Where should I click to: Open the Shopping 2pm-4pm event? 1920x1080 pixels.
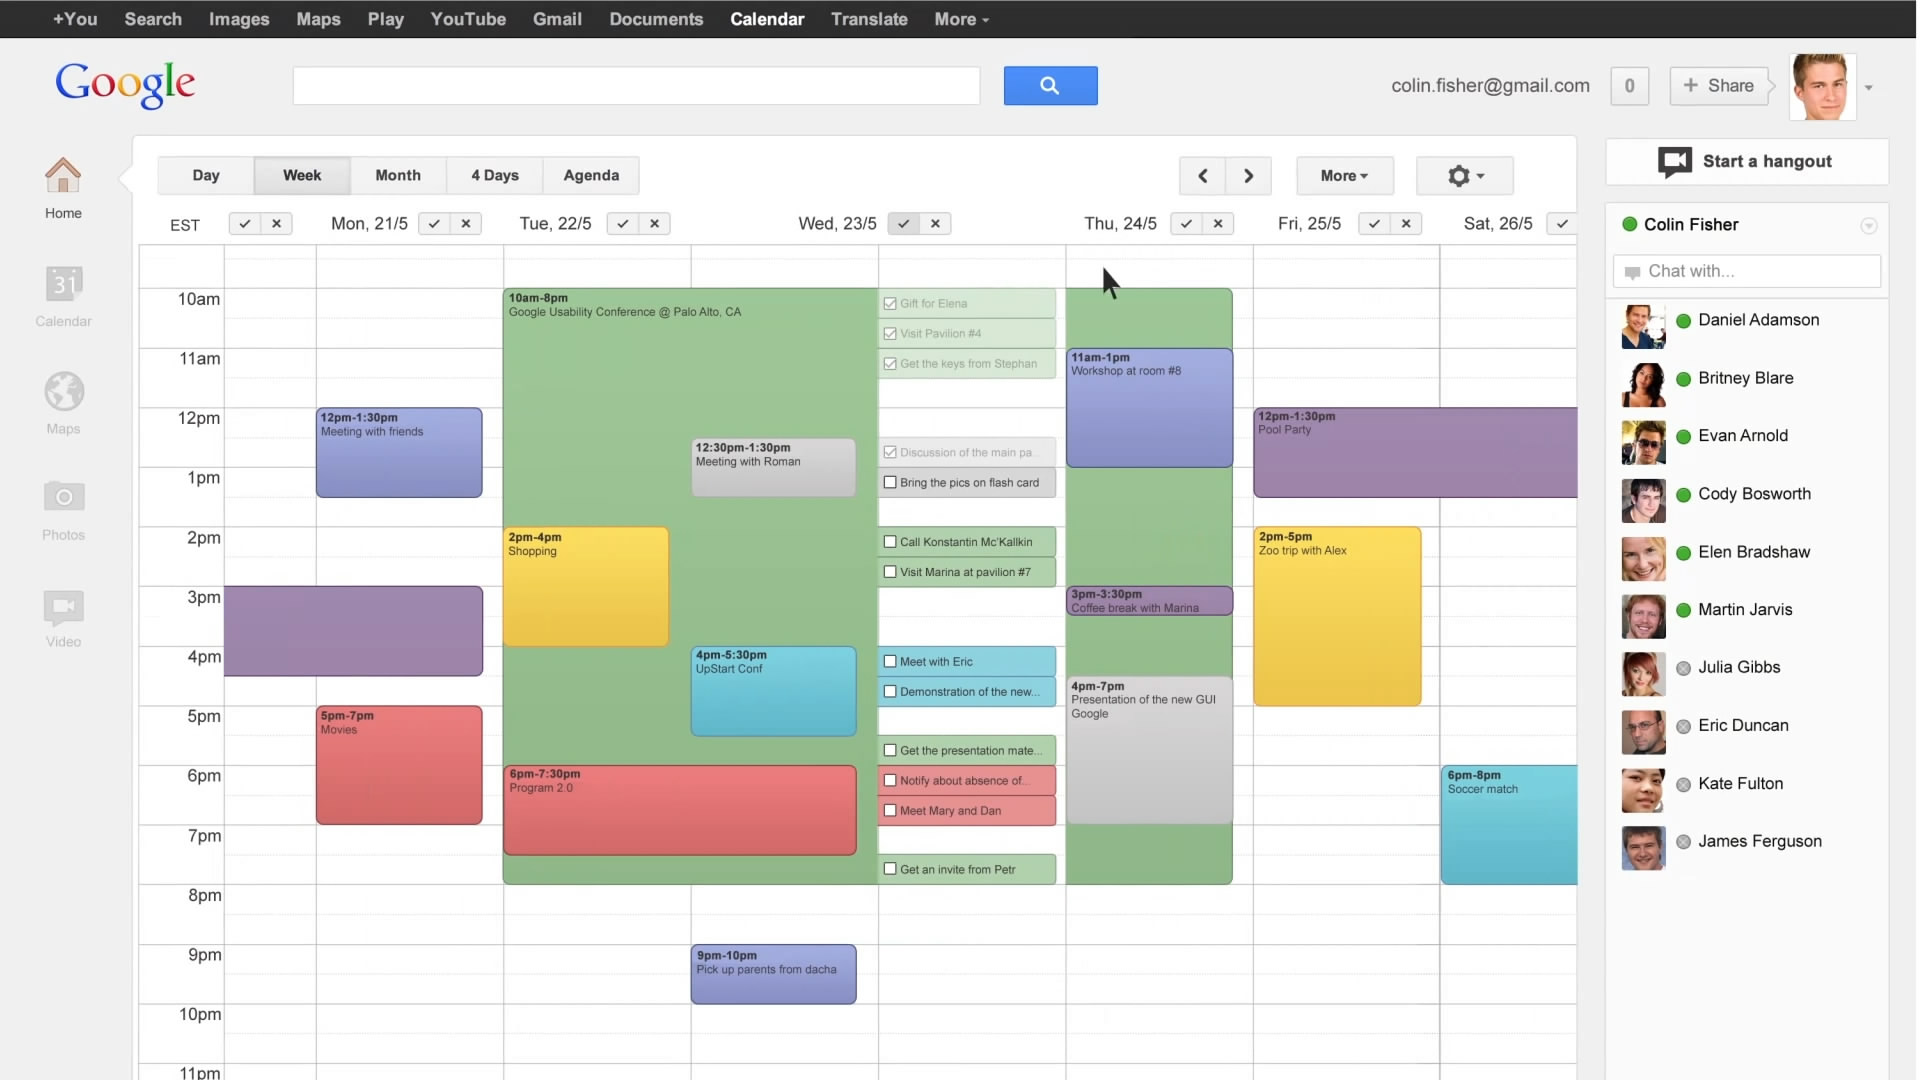(x=585, y=587)
